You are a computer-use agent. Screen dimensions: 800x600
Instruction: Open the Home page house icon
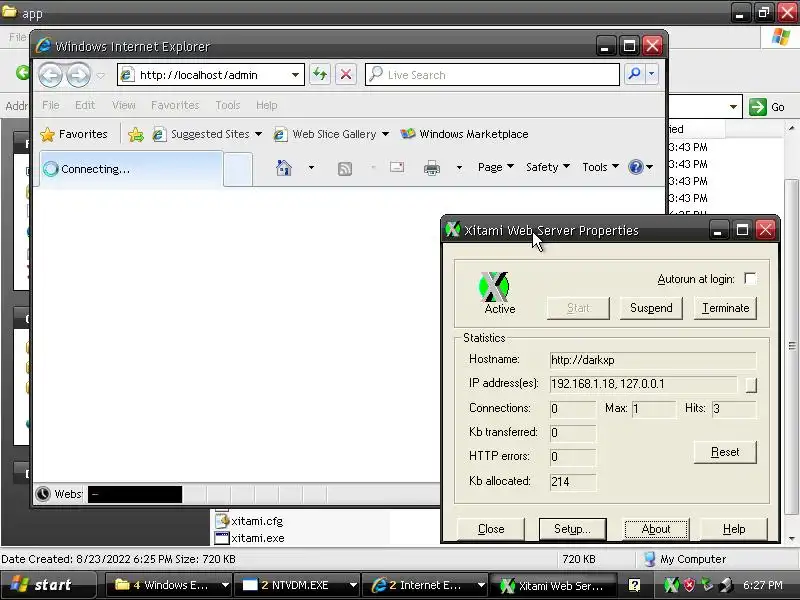pyautogui.click(x=284, y=167)
